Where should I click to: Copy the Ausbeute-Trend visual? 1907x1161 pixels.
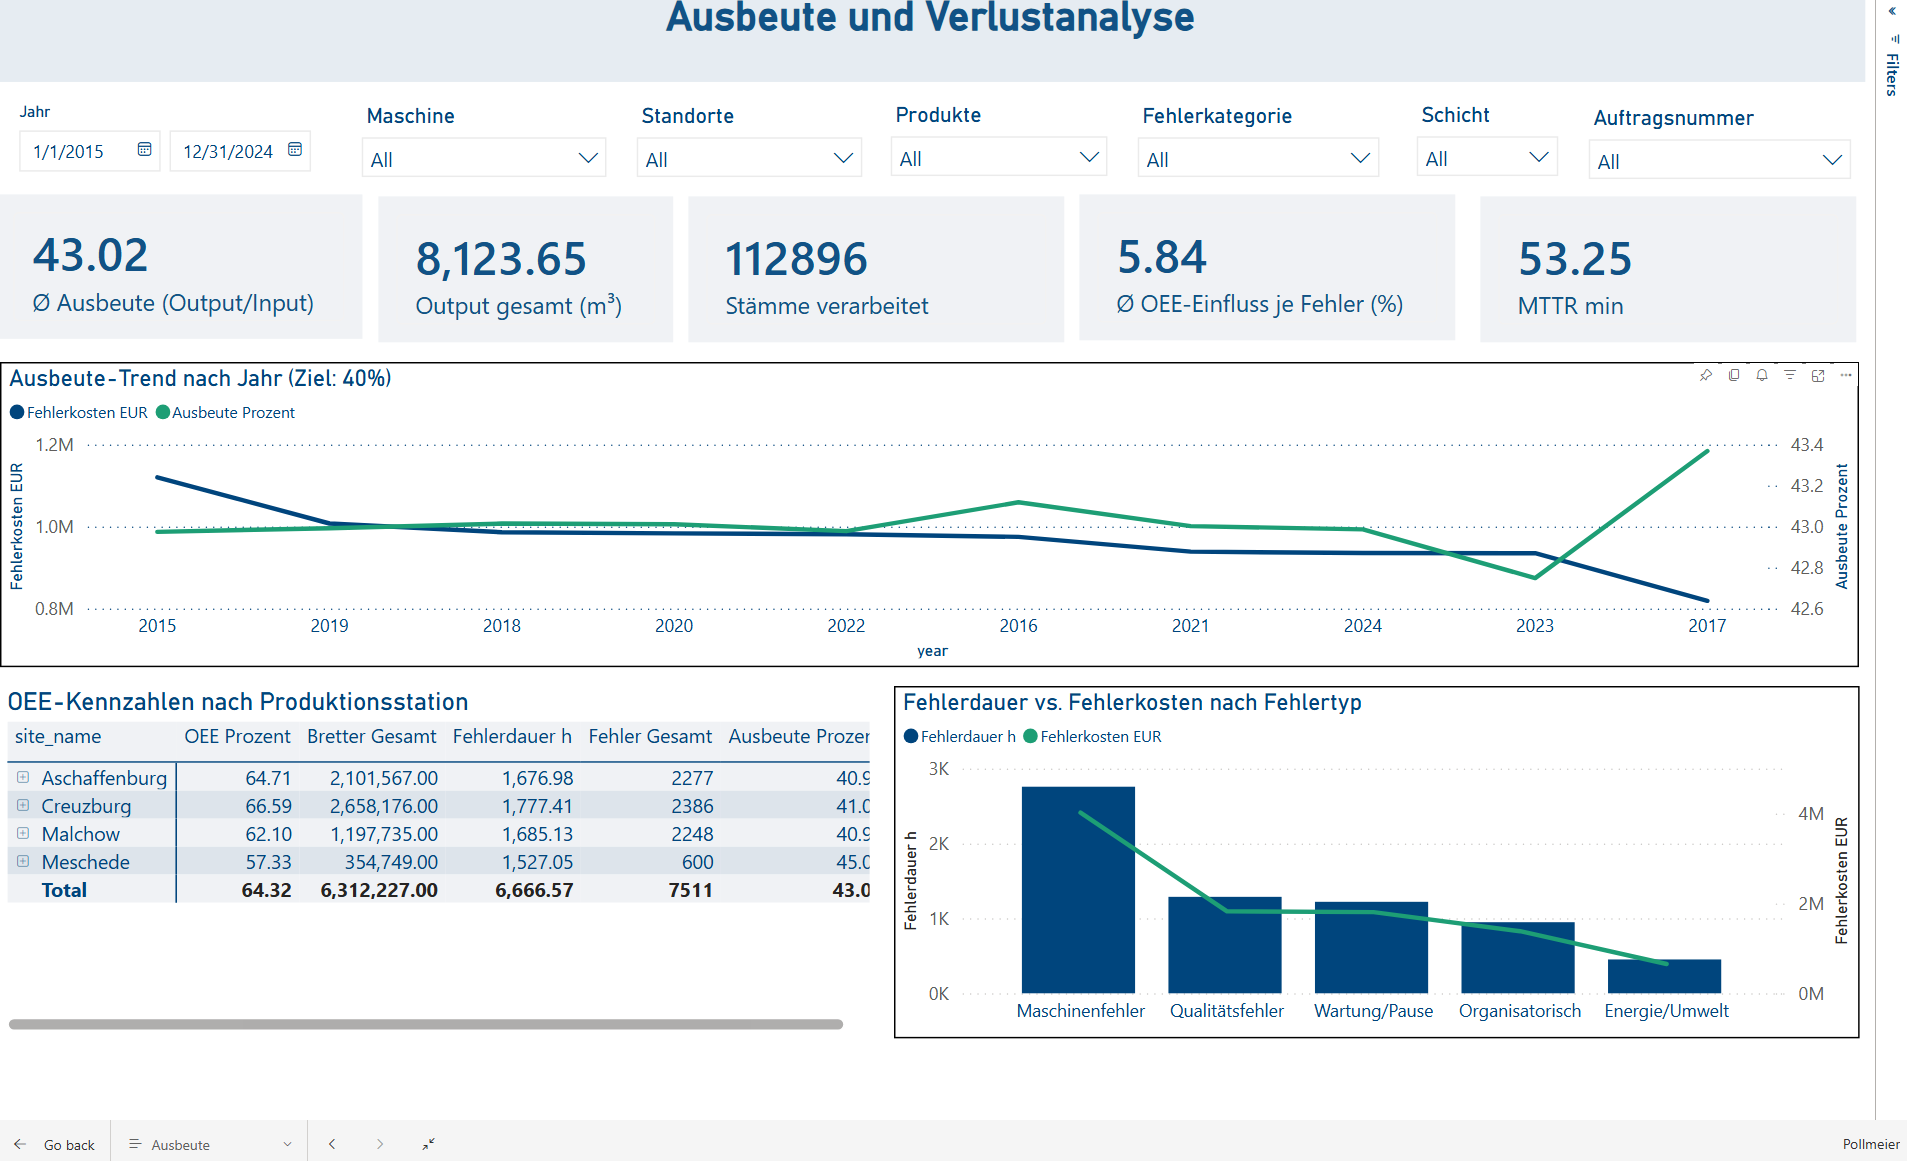1734,375
